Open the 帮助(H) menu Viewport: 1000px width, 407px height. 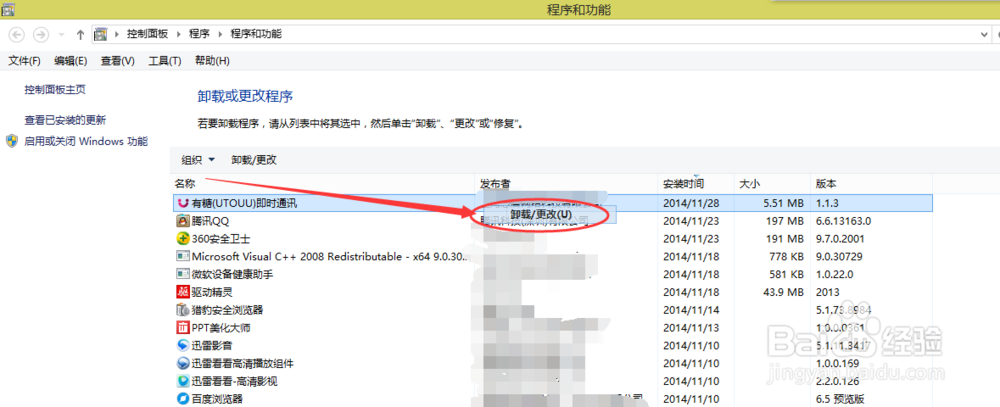tap(212, 61)
